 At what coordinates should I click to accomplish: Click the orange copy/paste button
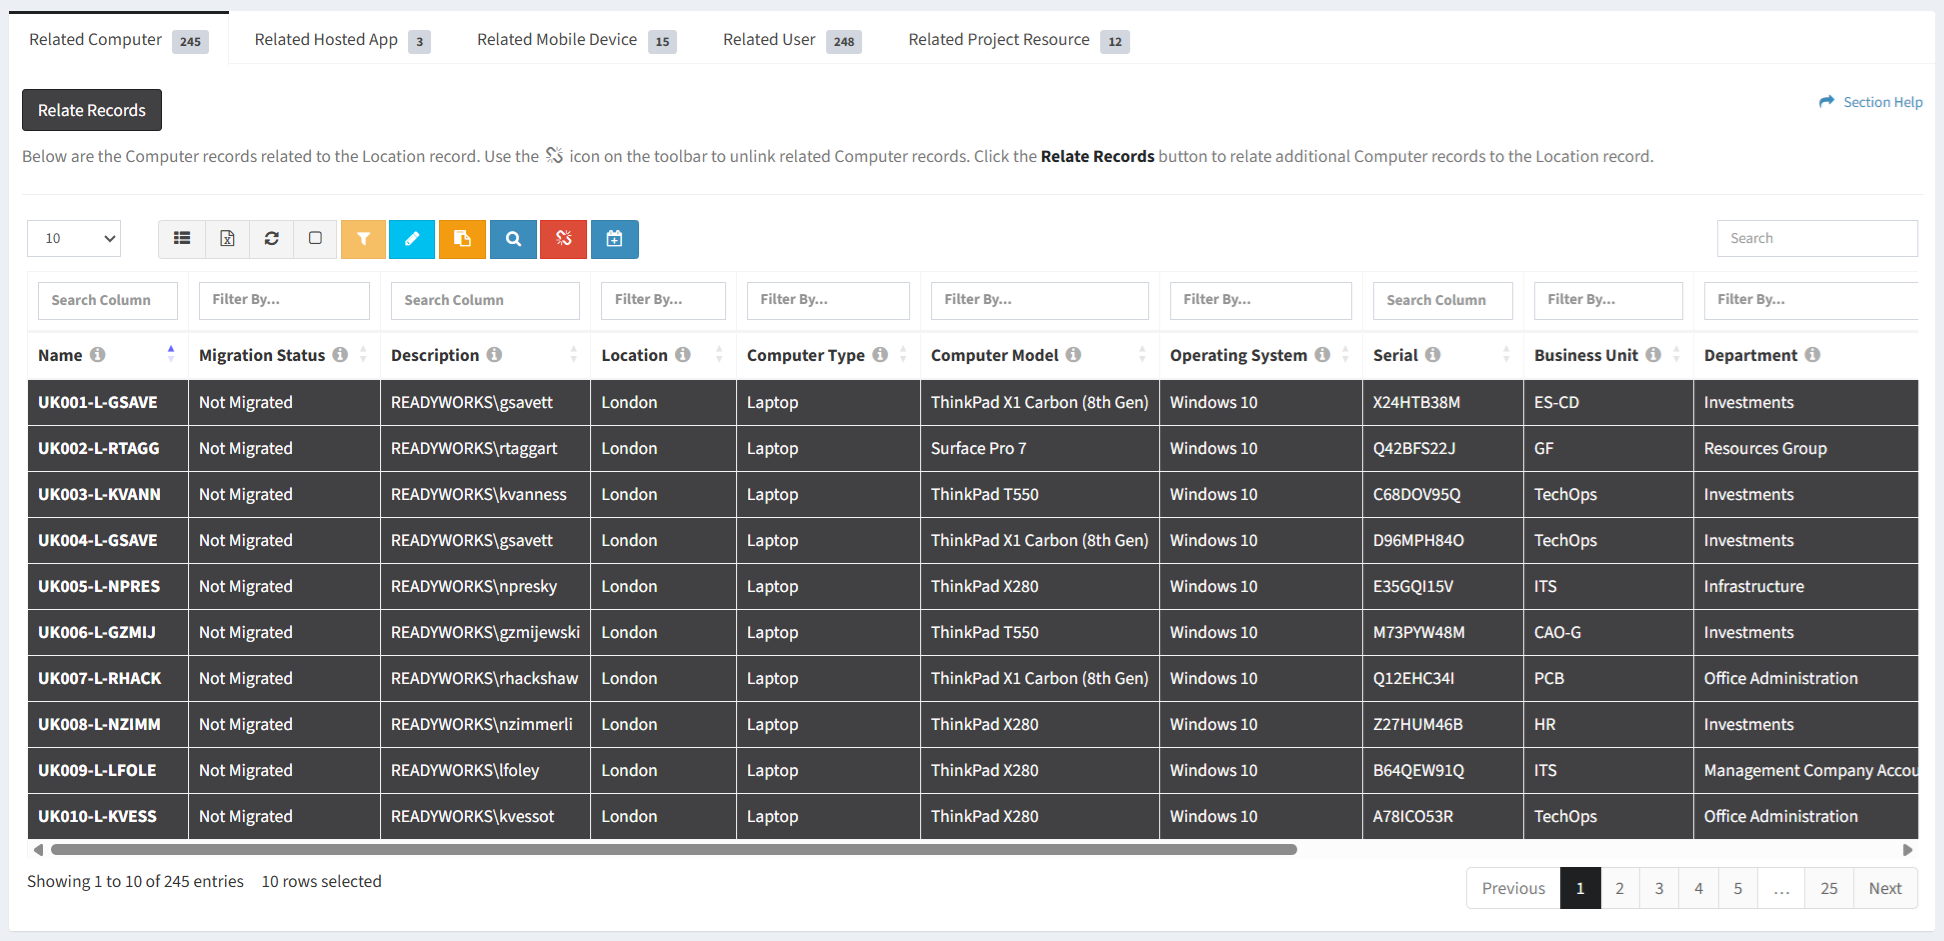click(x=462, y=239)
